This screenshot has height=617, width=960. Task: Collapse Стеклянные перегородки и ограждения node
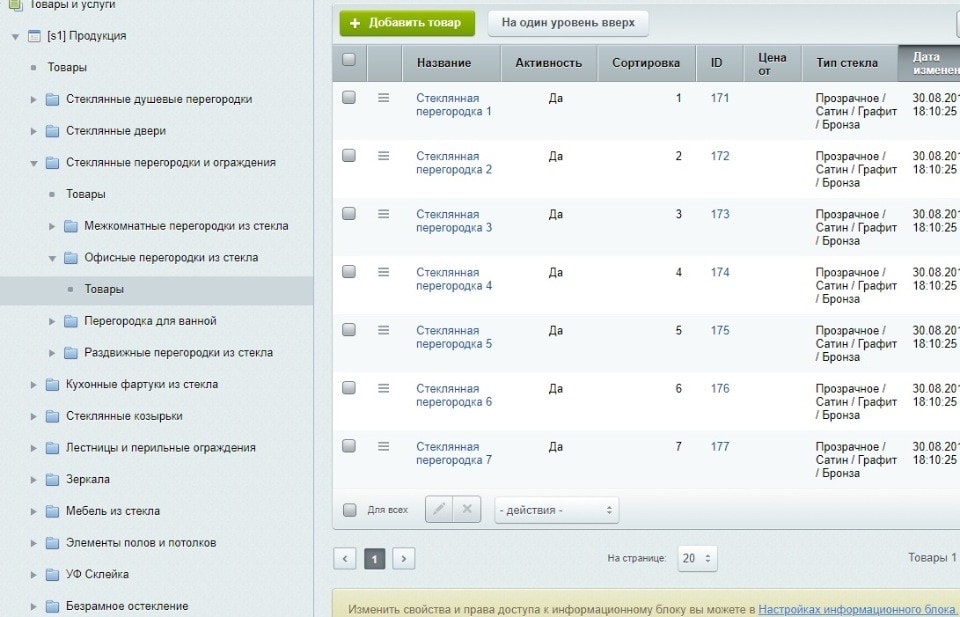coord(34,163)
